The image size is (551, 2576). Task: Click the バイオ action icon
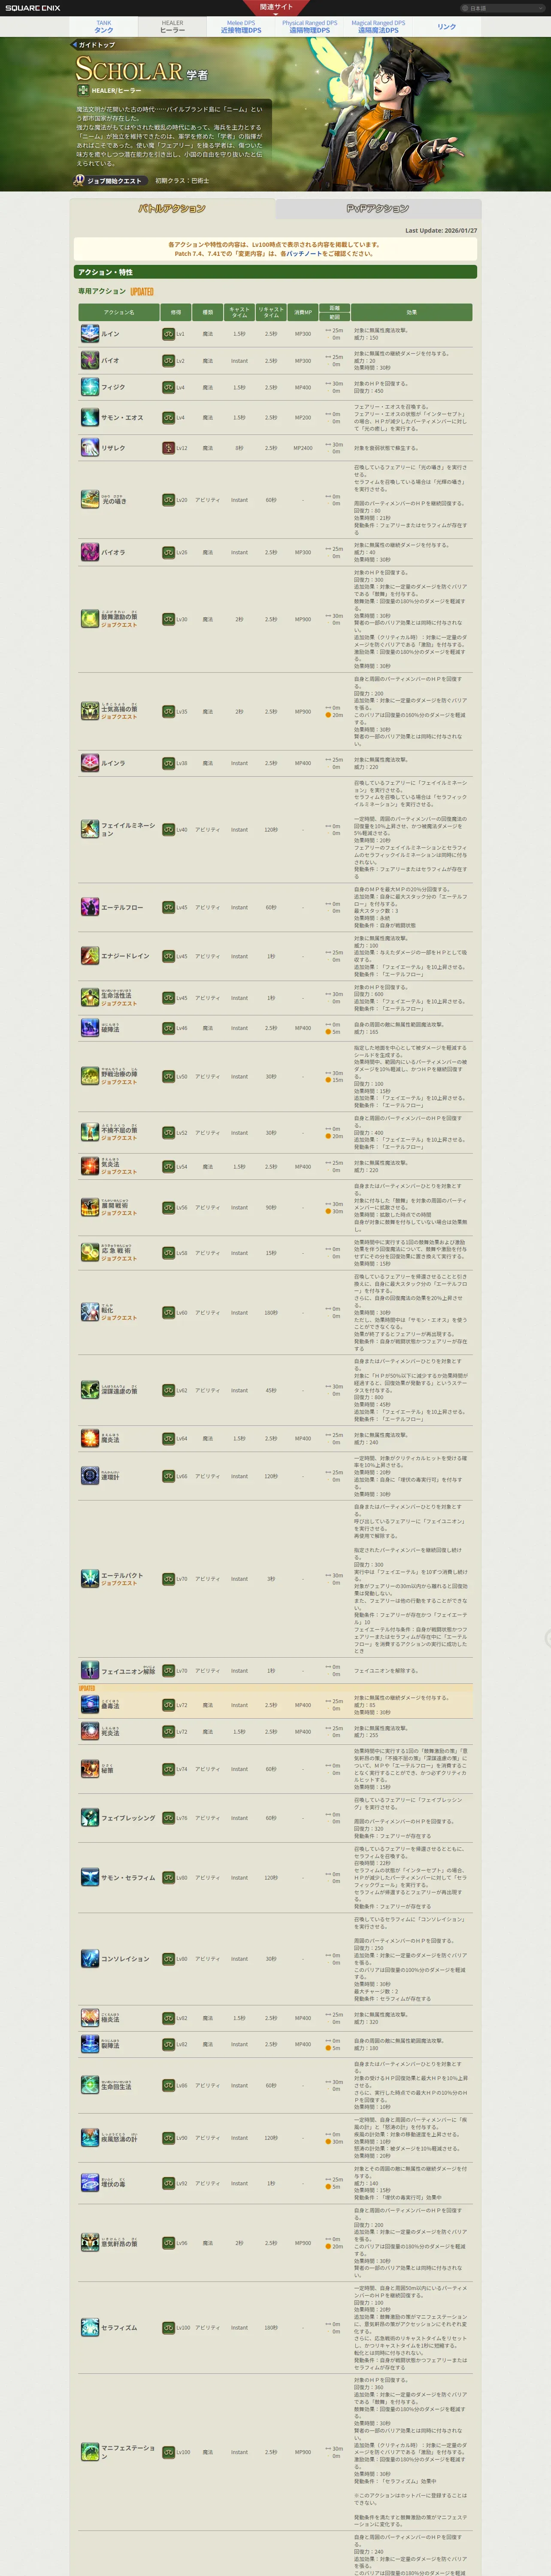90,360
